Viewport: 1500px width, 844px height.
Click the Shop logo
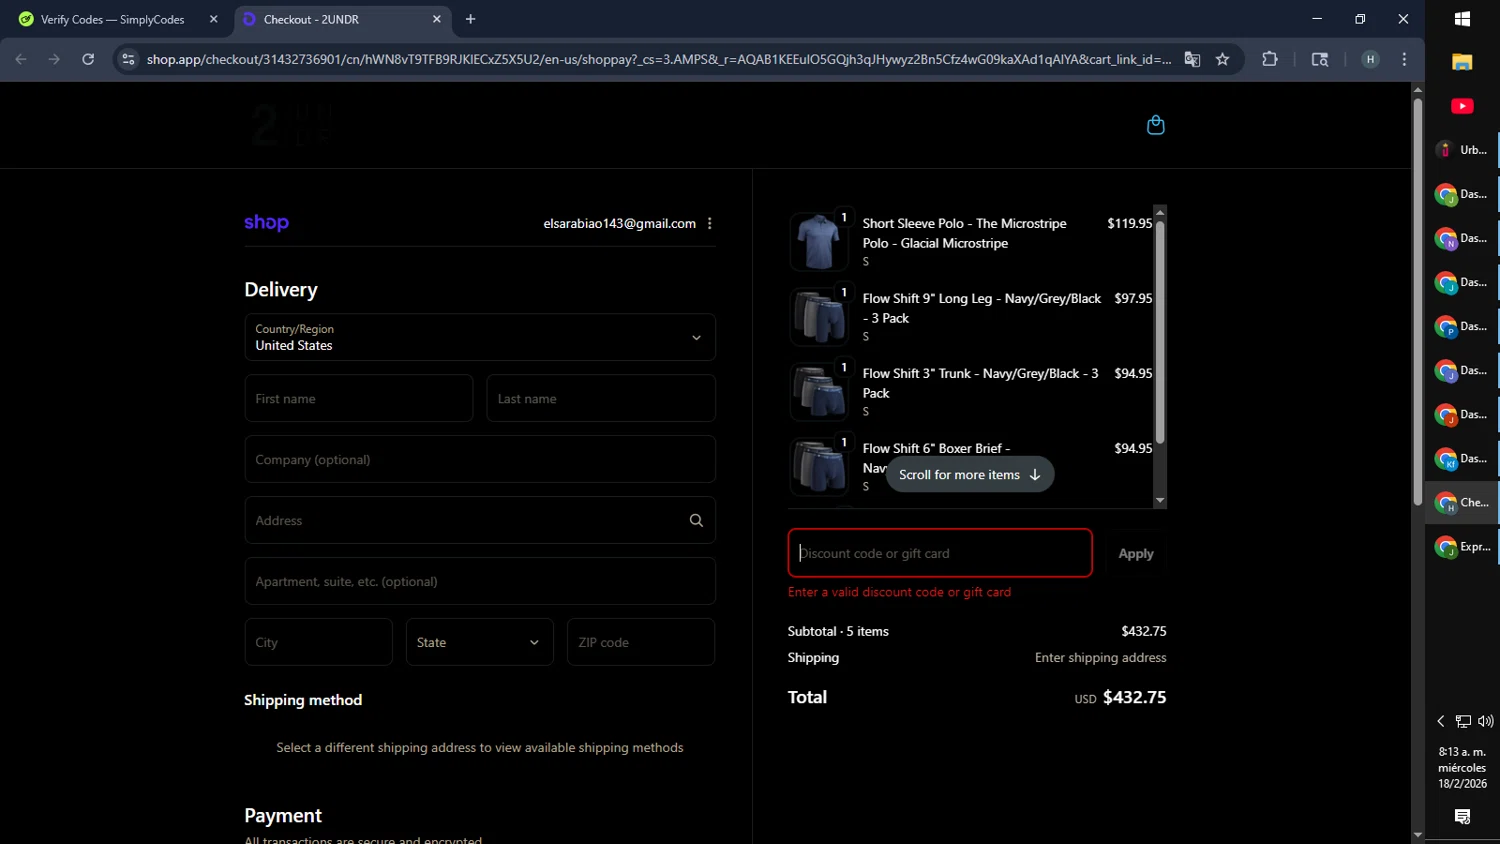[266, 223]
